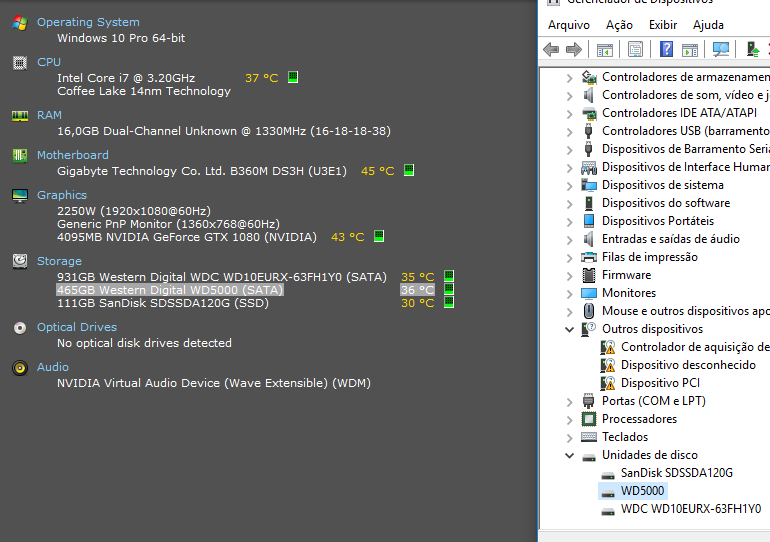Select Dispositivos Portáteis tree entry
The height and width of the screenshot is (542, 770).
point(658,221)
